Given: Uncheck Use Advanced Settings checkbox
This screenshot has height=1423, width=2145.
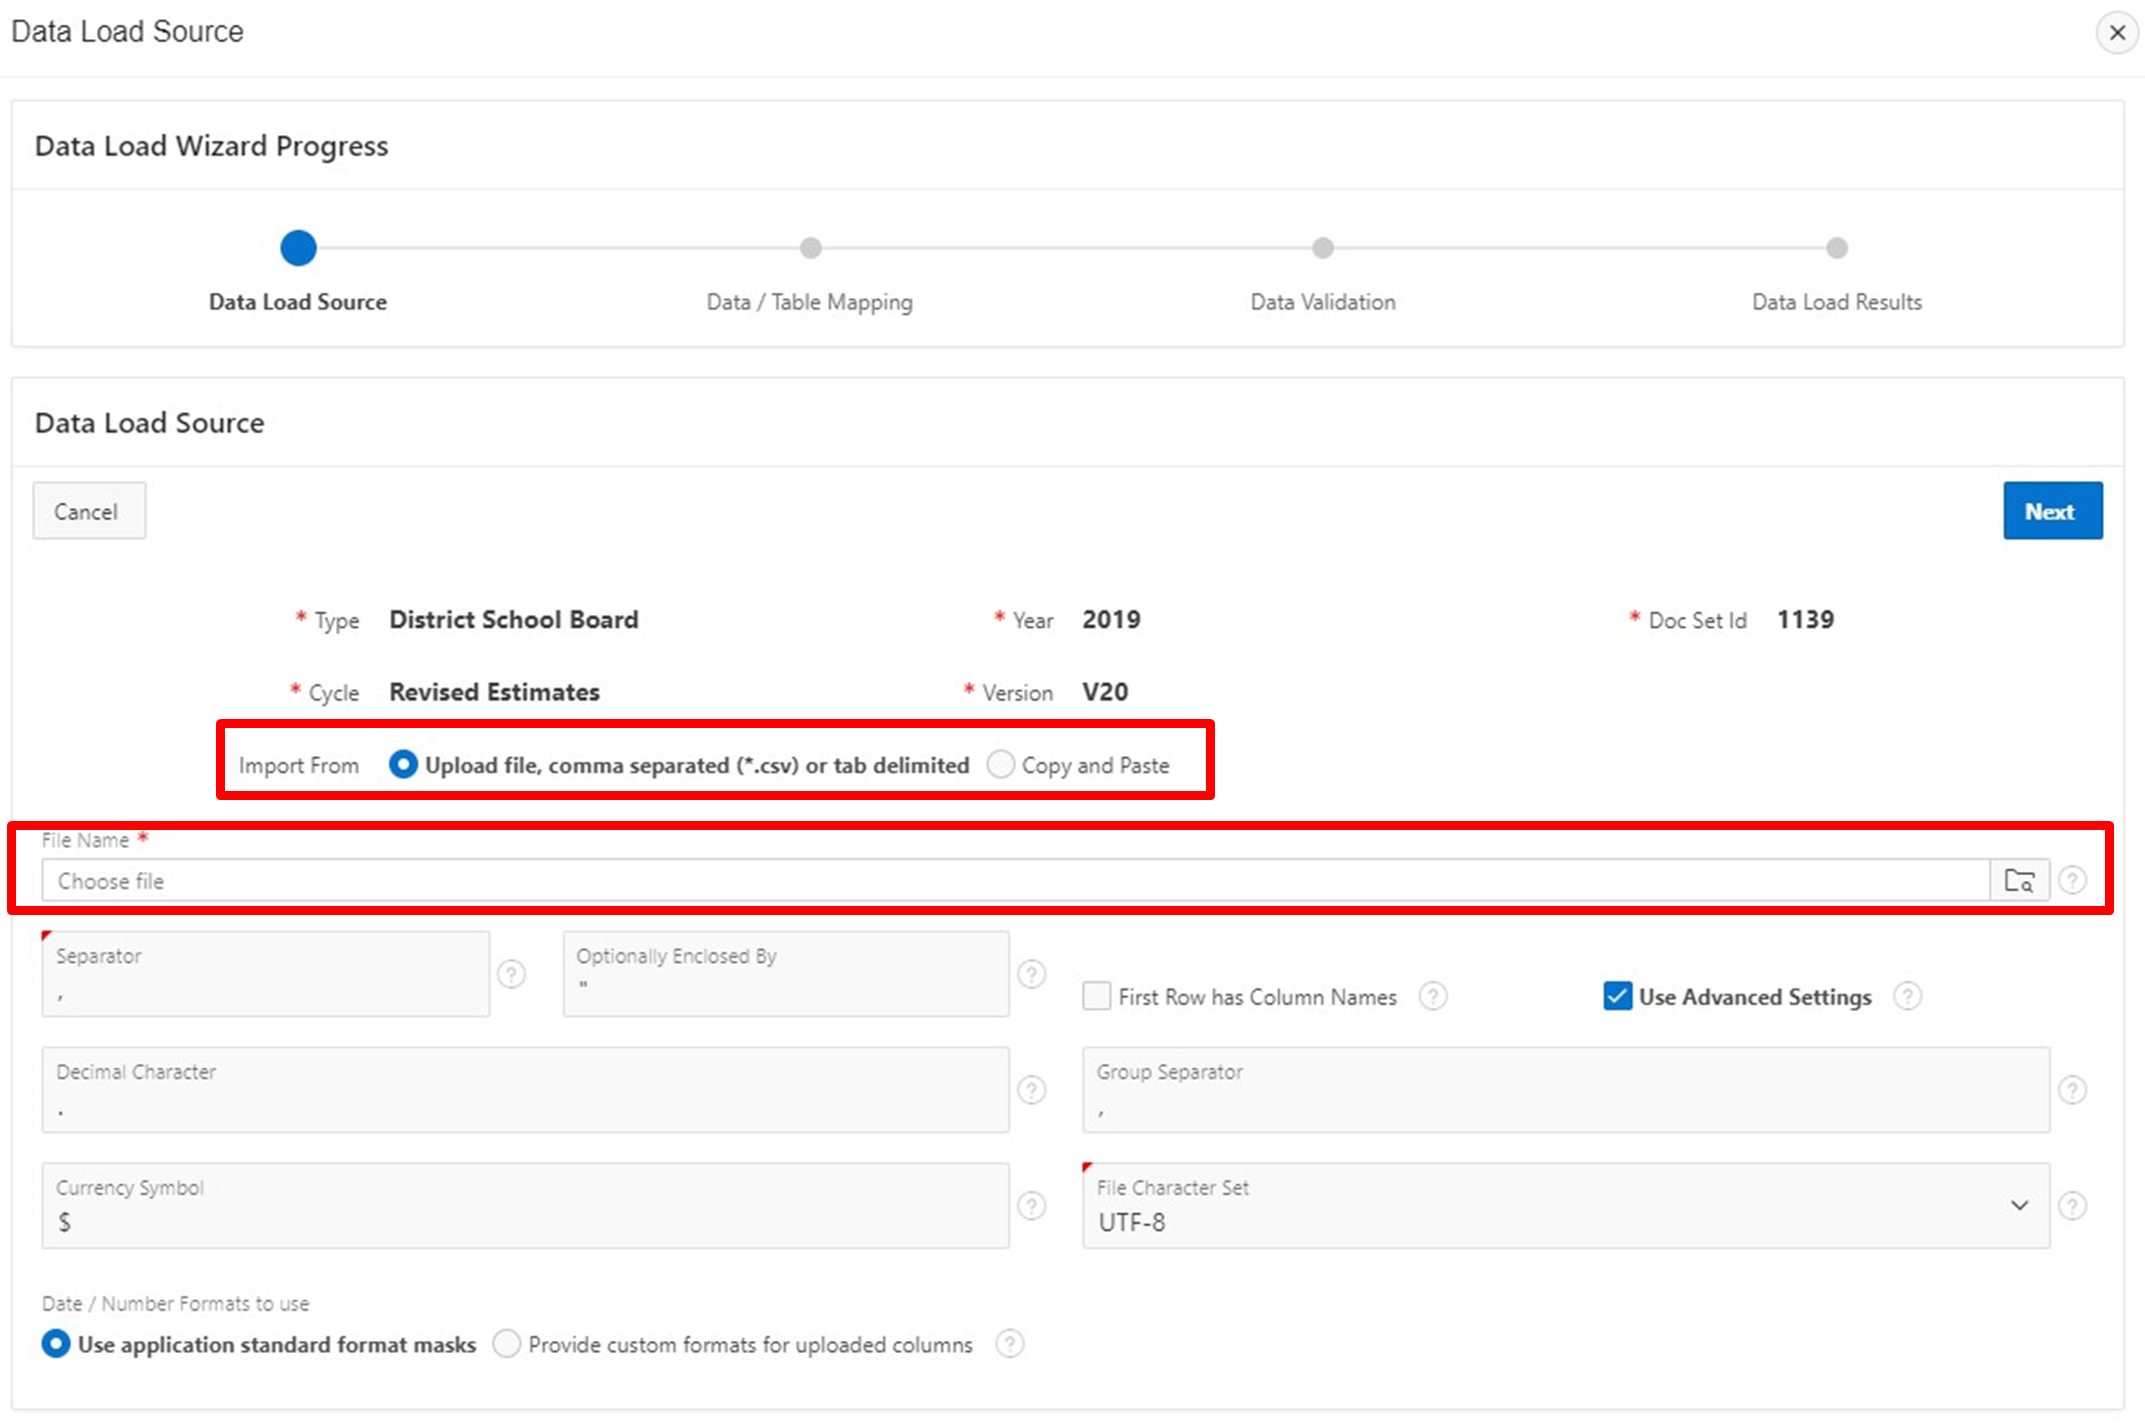Looking at the screenshot, I should (1617, 996).
